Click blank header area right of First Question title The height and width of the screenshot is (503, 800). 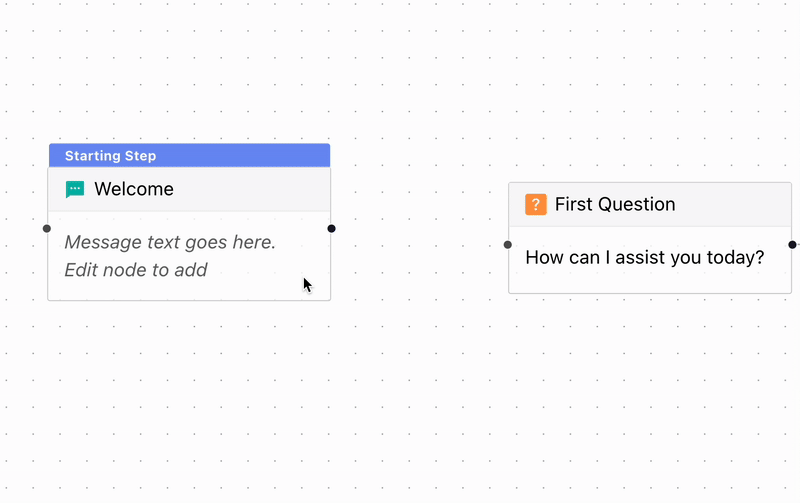tap(732, 205)
